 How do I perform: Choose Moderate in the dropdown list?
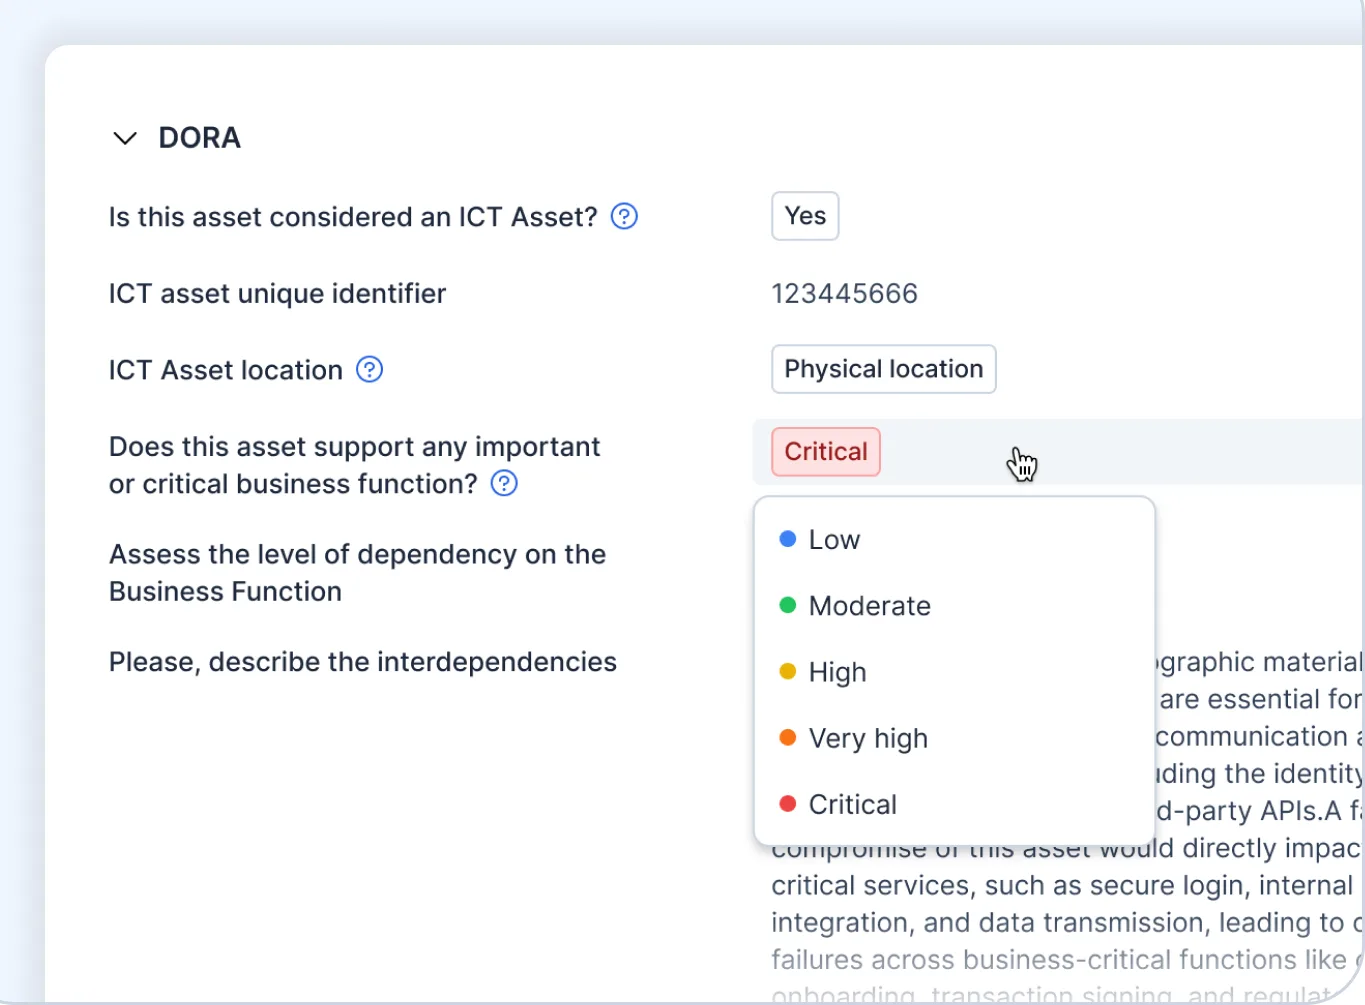[955, 606]
